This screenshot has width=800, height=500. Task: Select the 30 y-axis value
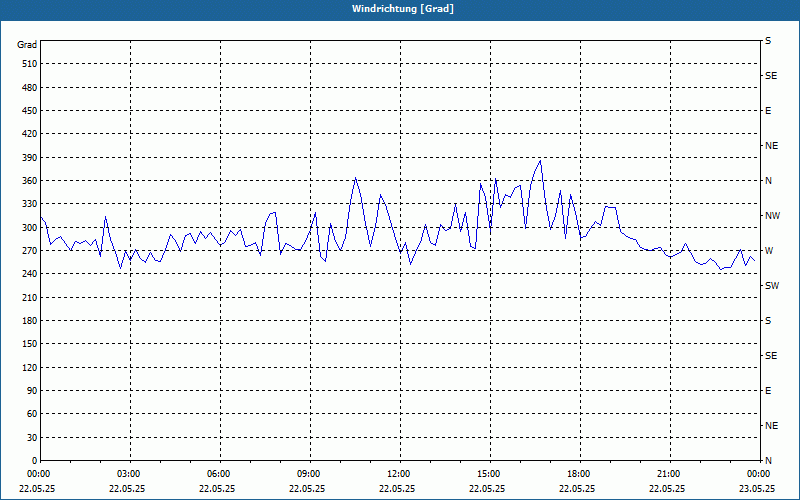coord(32,438)
